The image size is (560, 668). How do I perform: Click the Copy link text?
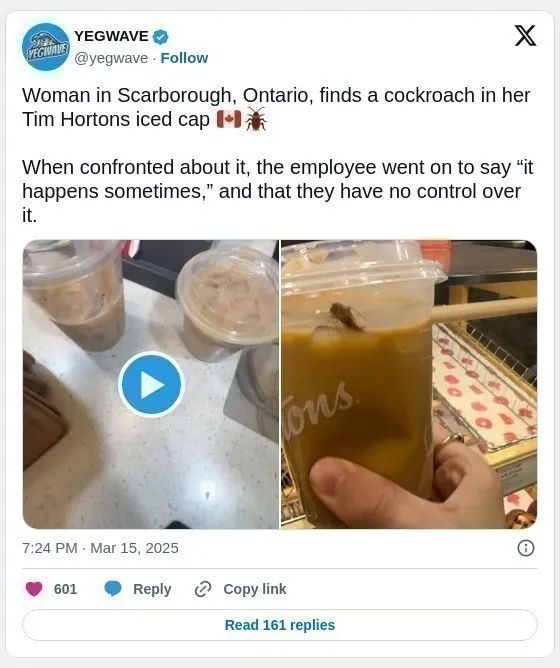[x=255, y=589]
